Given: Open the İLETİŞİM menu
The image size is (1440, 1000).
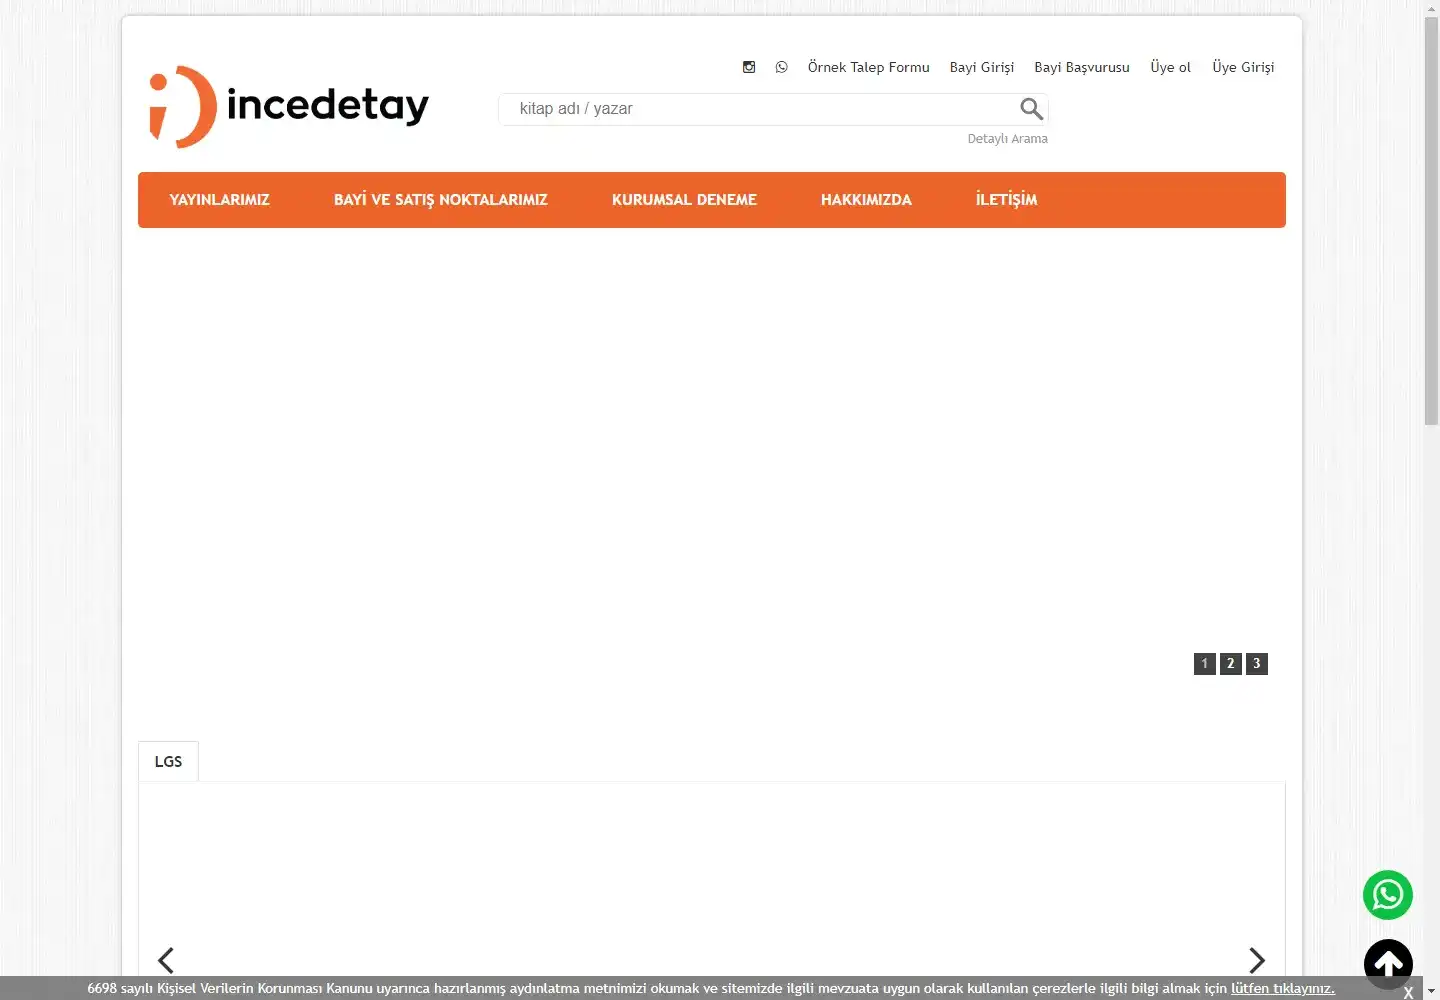Looking at the screenshot, I should pos(1007,200).
